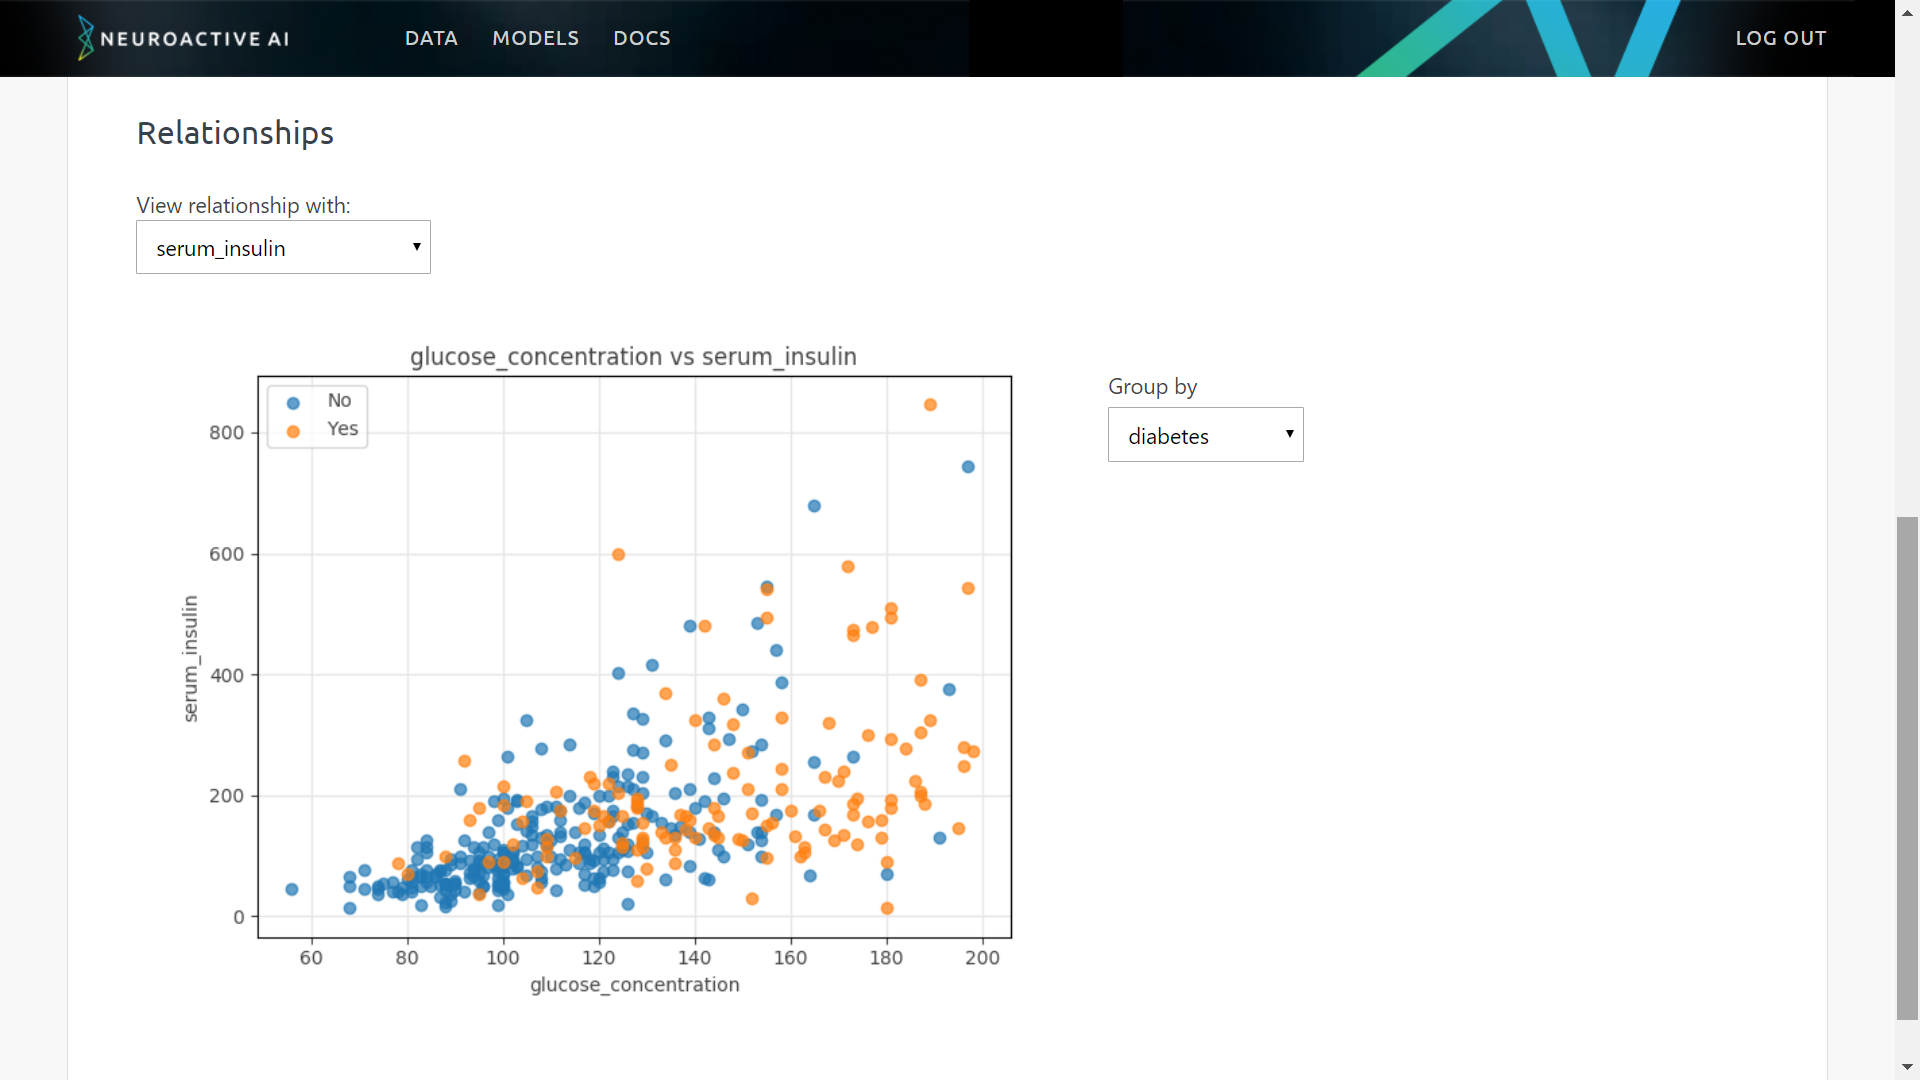The width and height of the screenshot is (1920, 1080).
Task: Click the browser scrollbar down arrow
Action: point(1908,1067)
